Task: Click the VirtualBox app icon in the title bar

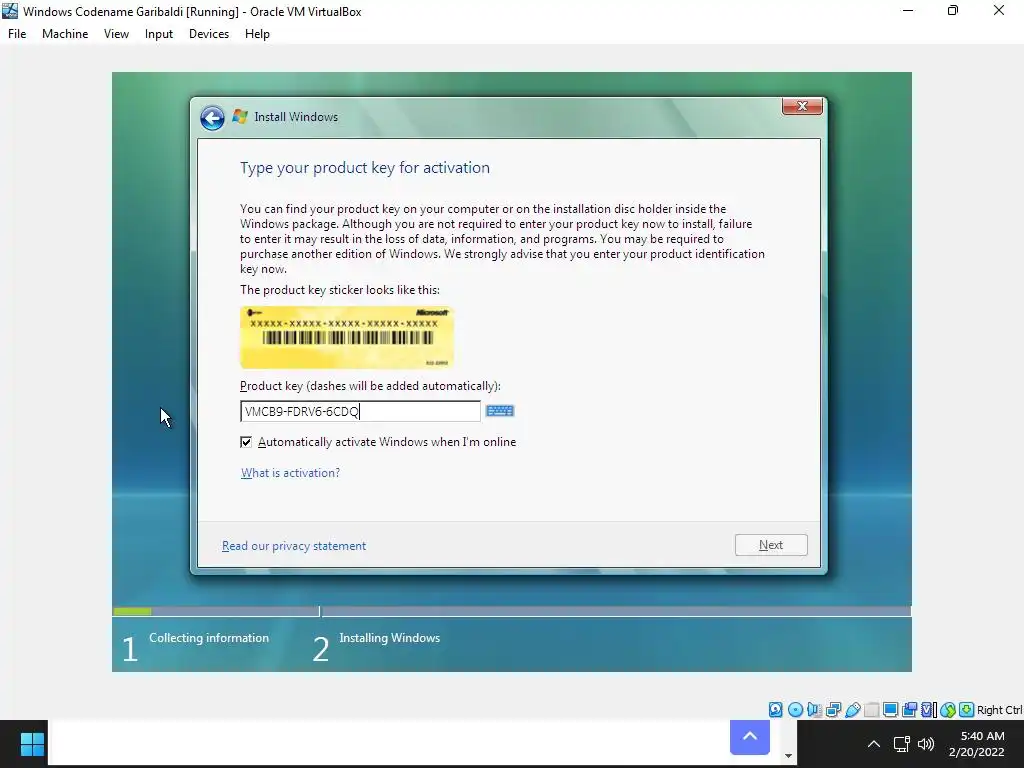Action: tap(10, 11)
